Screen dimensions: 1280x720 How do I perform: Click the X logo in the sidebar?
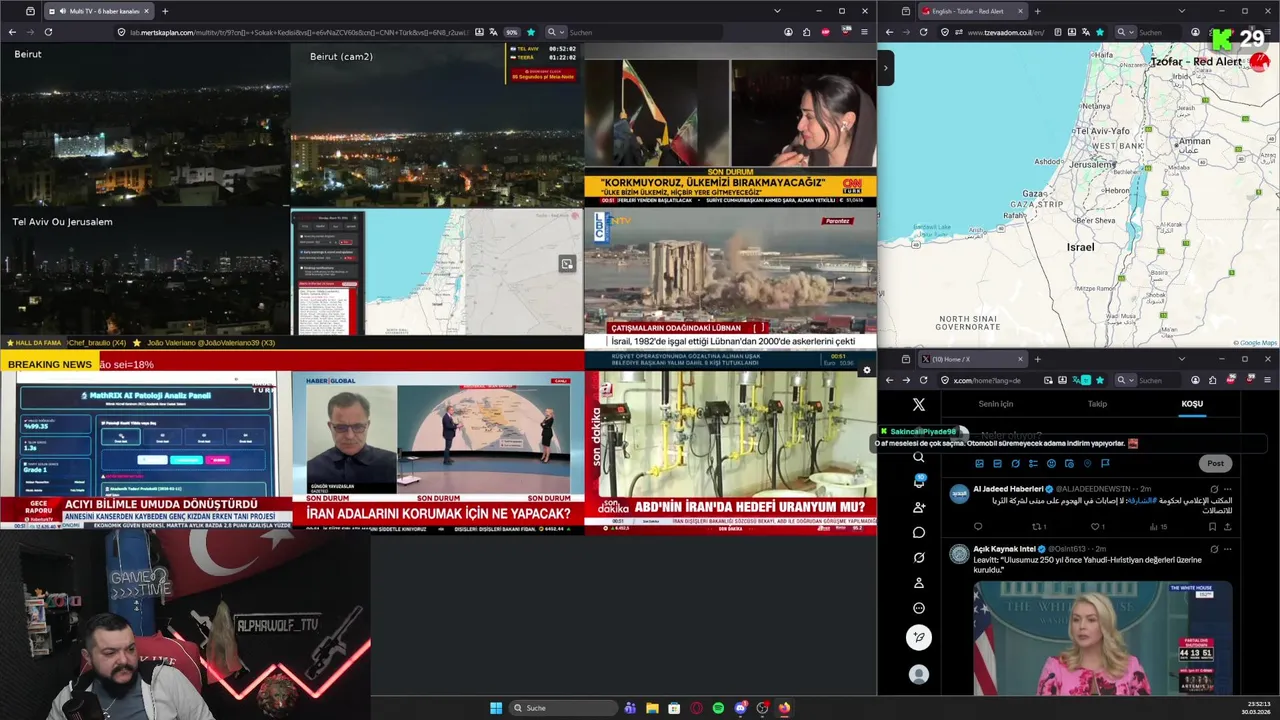(x=919, y=405)
